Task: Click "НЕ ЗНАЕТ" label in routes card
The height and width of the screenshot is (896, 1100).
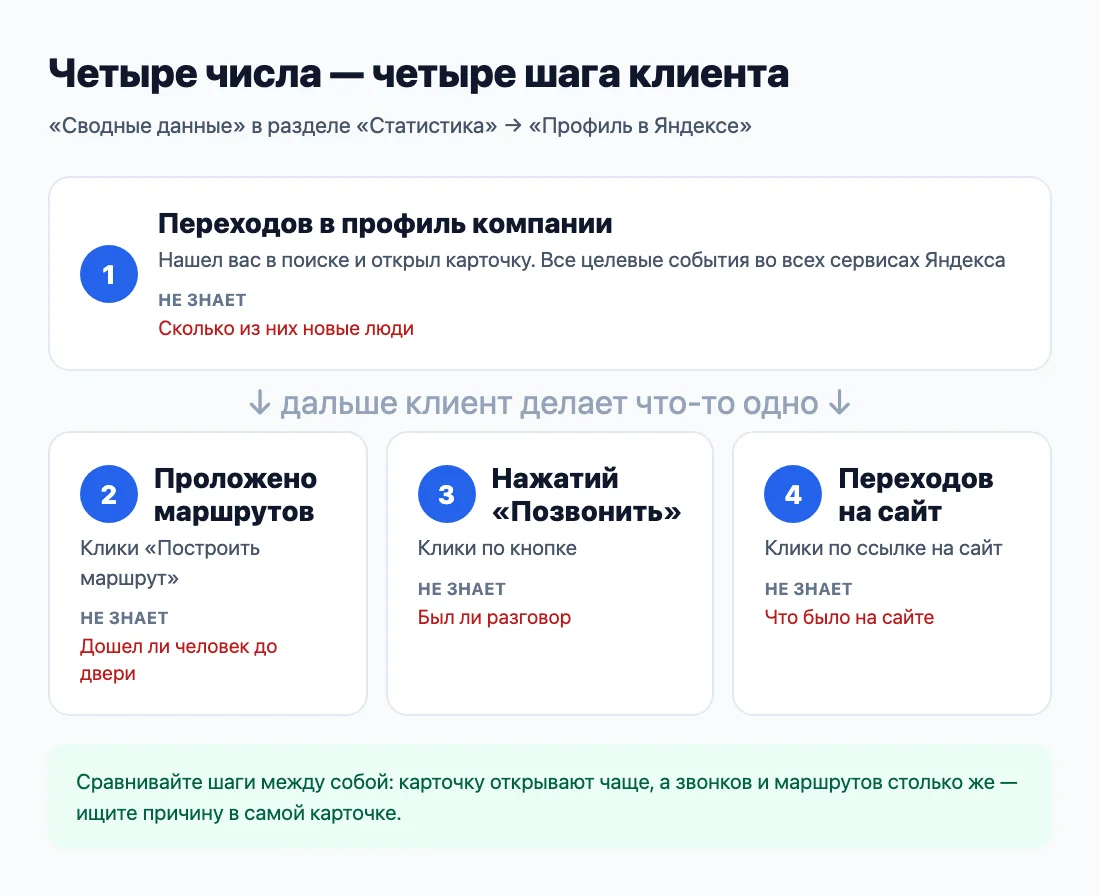Action: [124, 618]
